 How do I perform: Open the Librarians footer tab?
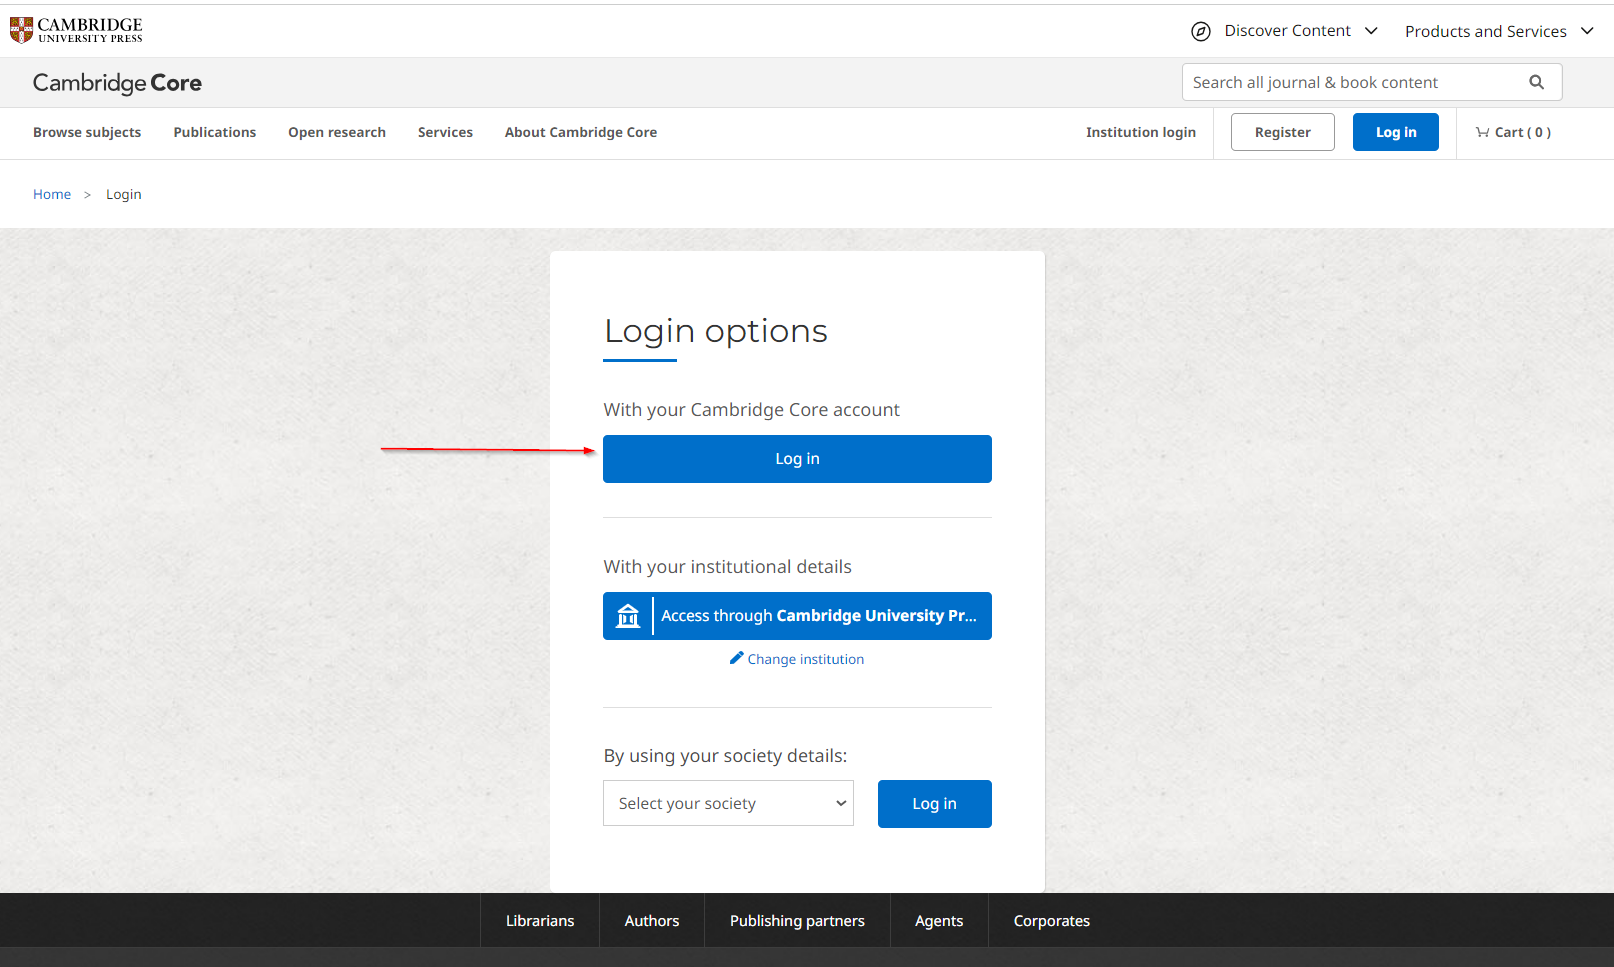click(539, 920)
